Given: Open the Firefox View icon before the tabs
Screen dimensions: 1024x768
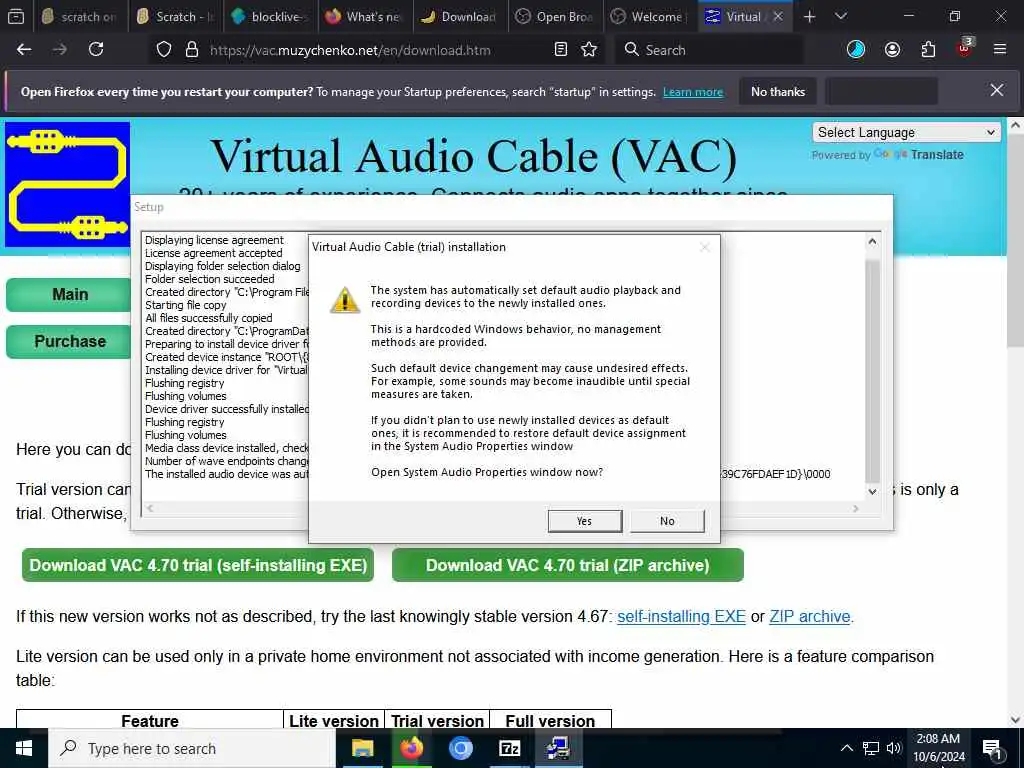Looking at the screenshot, I should [16, 17].
